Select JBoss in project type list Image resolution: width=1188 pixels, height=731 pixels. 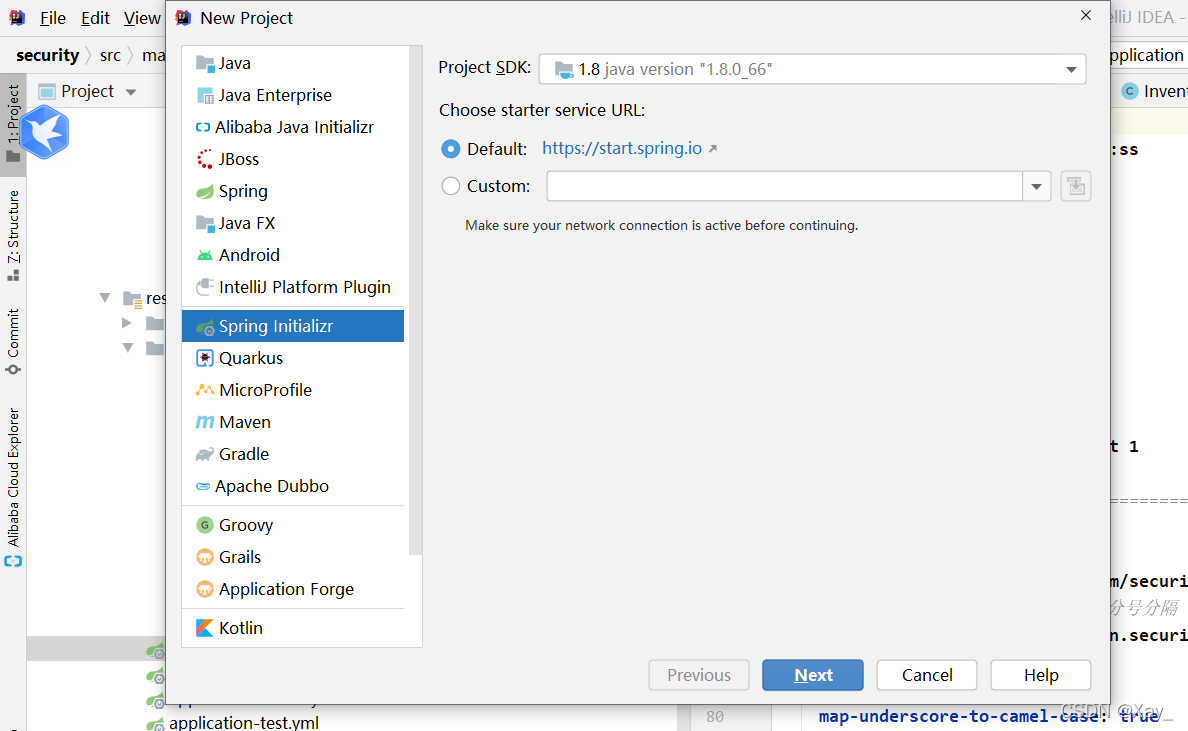click(x=292, y=159)
